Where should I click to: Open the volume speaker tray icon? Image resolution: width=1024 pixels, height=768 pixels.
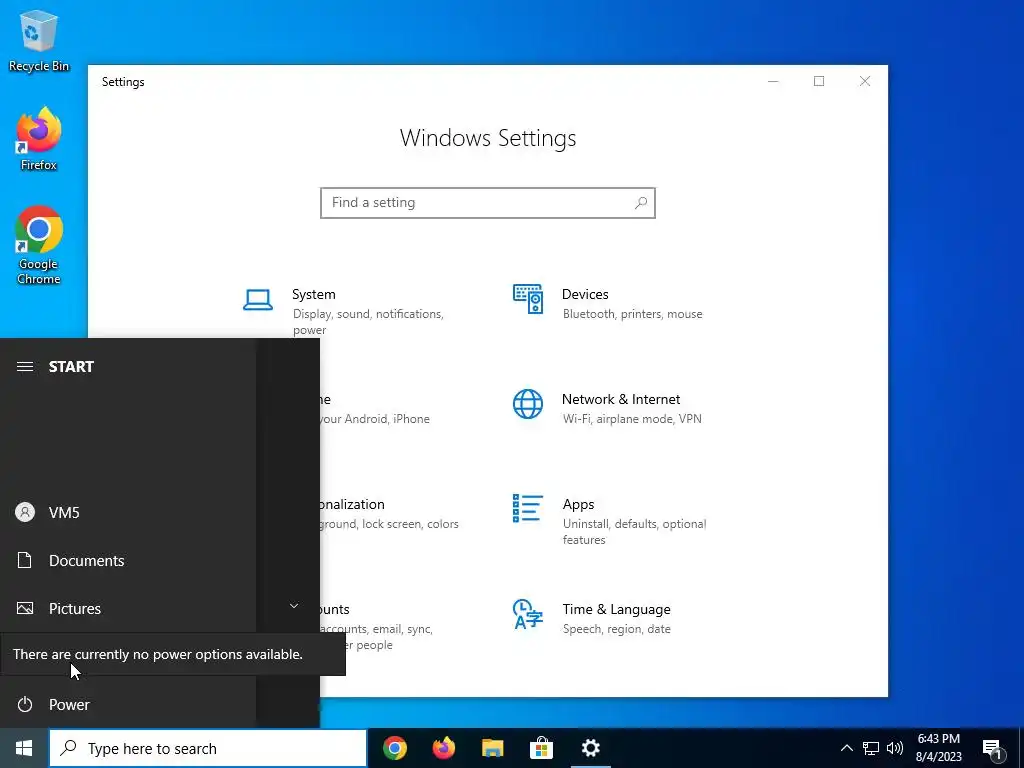coord(895,748)
